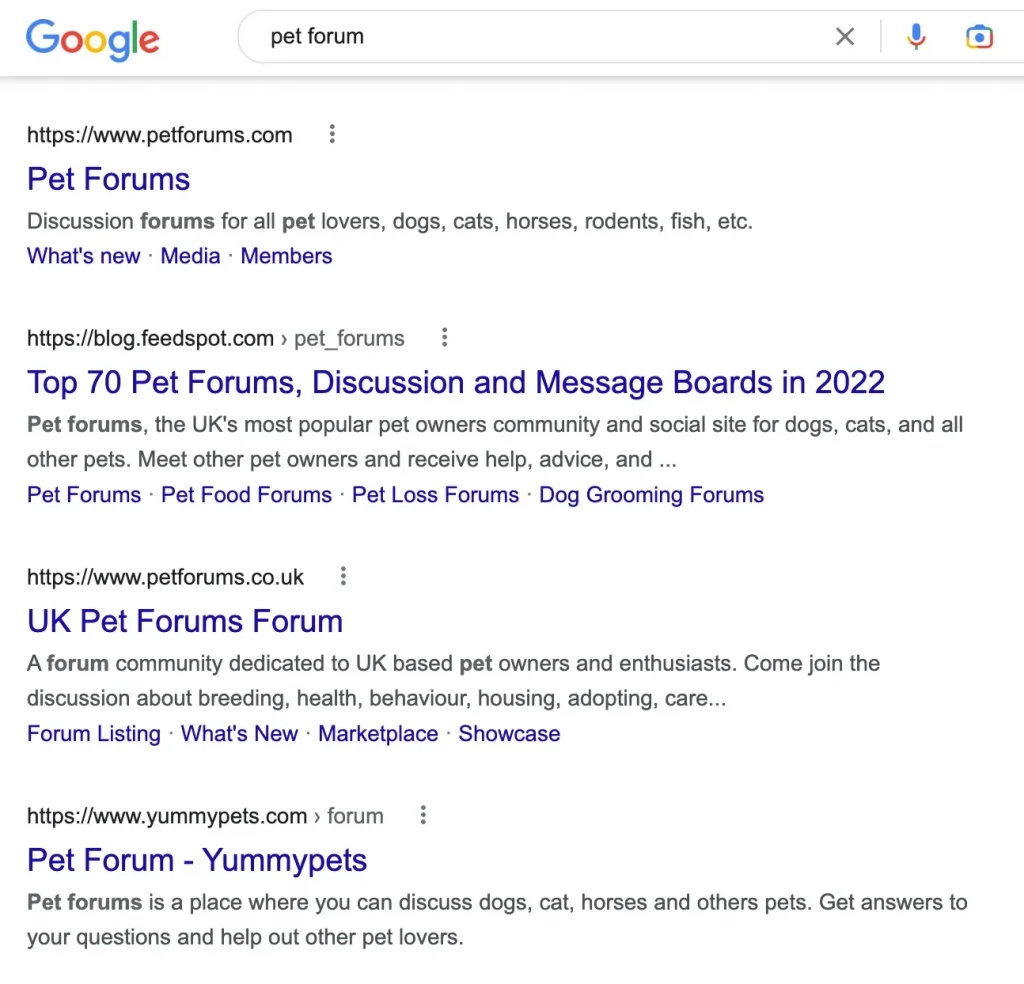Click the snippet 'the UK's most popular pet owners community'
Screen dimensions: 1024x984
pyautogui.click(x=495, y=442)
